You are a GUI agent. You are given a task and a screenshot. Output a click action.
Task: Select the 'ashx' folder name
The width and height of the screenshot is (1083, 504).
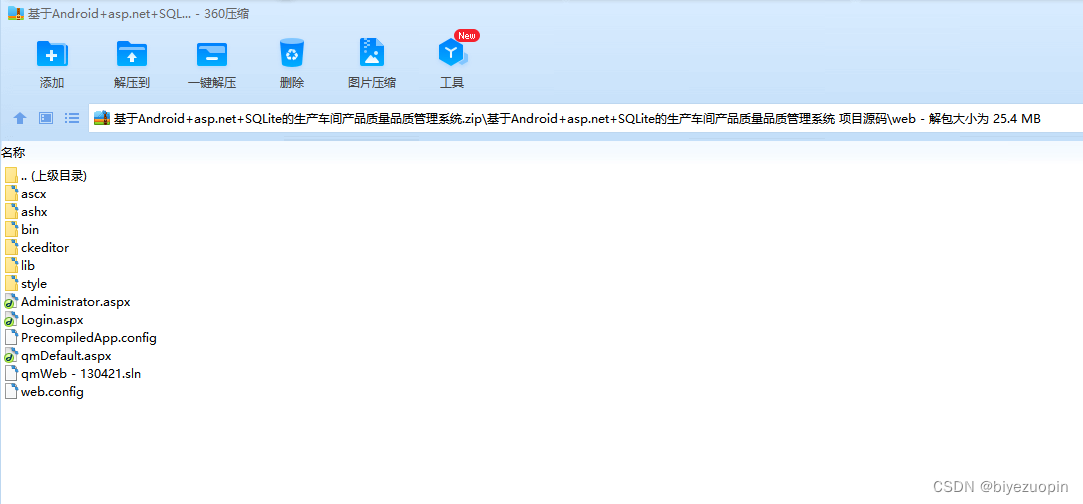pyautogui.click(x=35, y=212)
